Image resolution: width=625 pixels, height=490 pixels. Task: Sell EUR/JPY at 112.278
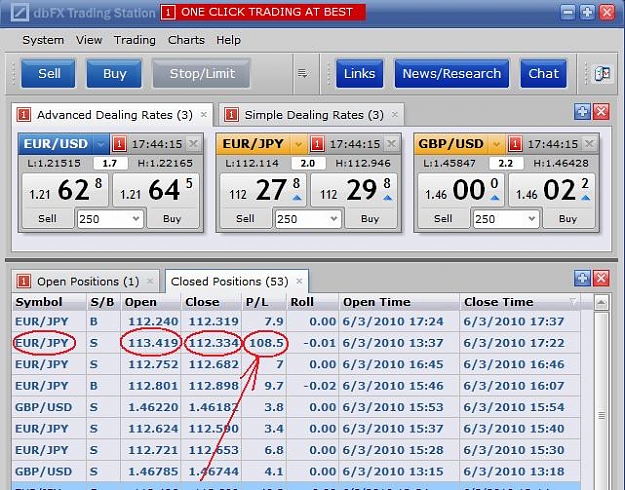[x=263, y=190]
